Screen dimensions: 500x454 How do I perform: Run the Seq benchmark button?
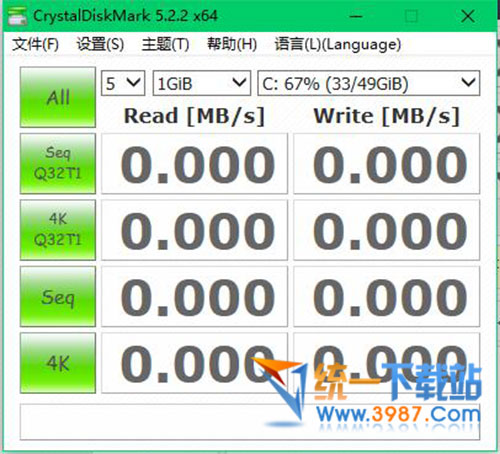point(58,296)
